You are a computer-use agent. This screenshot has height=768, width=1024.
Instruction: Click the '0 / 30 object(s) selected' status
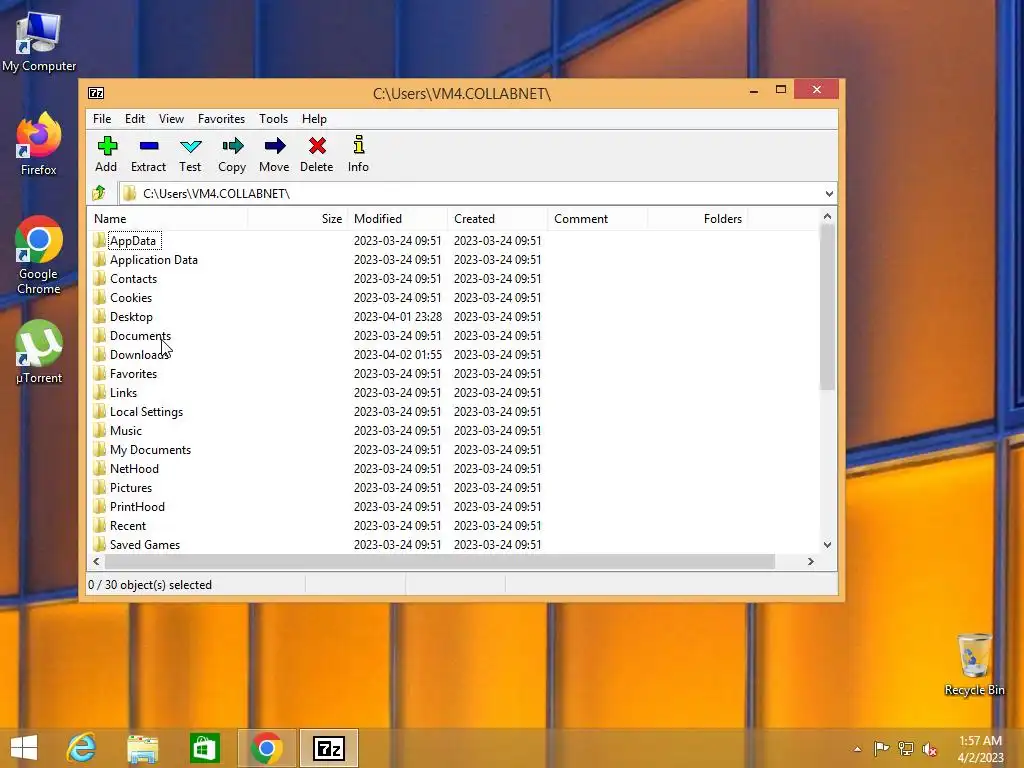[x=150, y=585]
